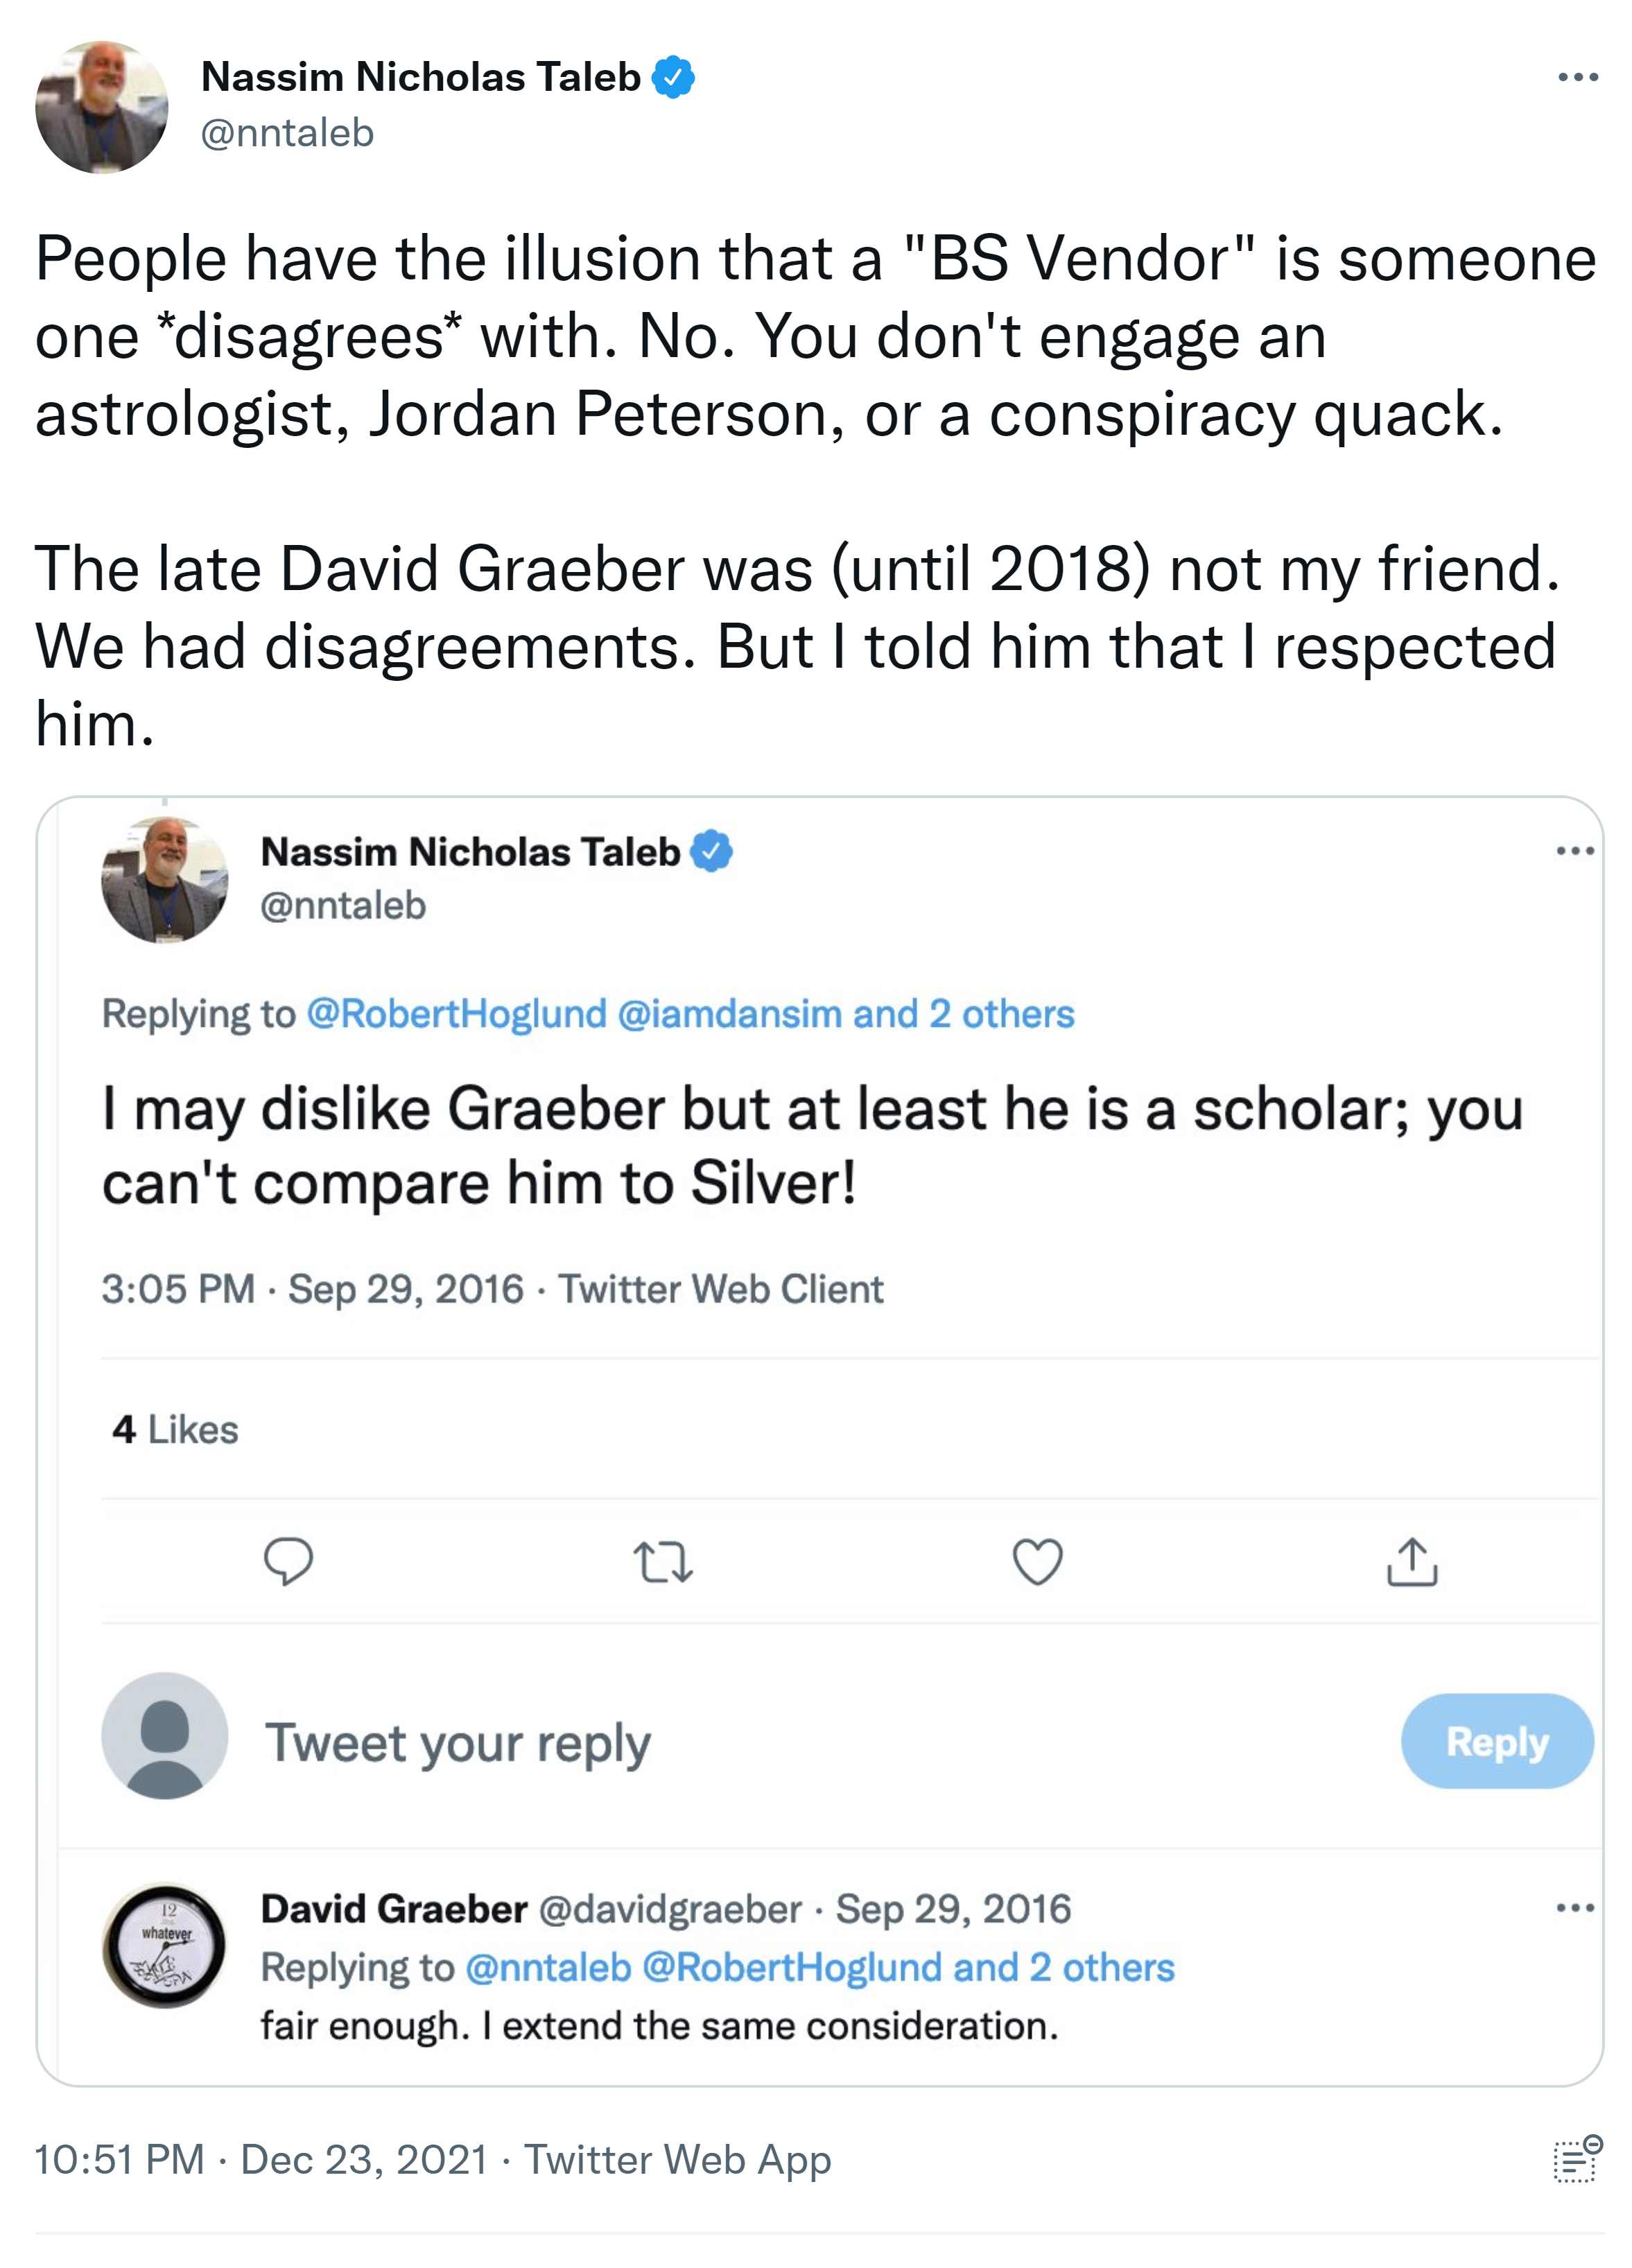Image resolution: width=1632 pixels, height=2268 pixels.
Task: Click the share upload icon
Action: (x=1412, y=1561)
